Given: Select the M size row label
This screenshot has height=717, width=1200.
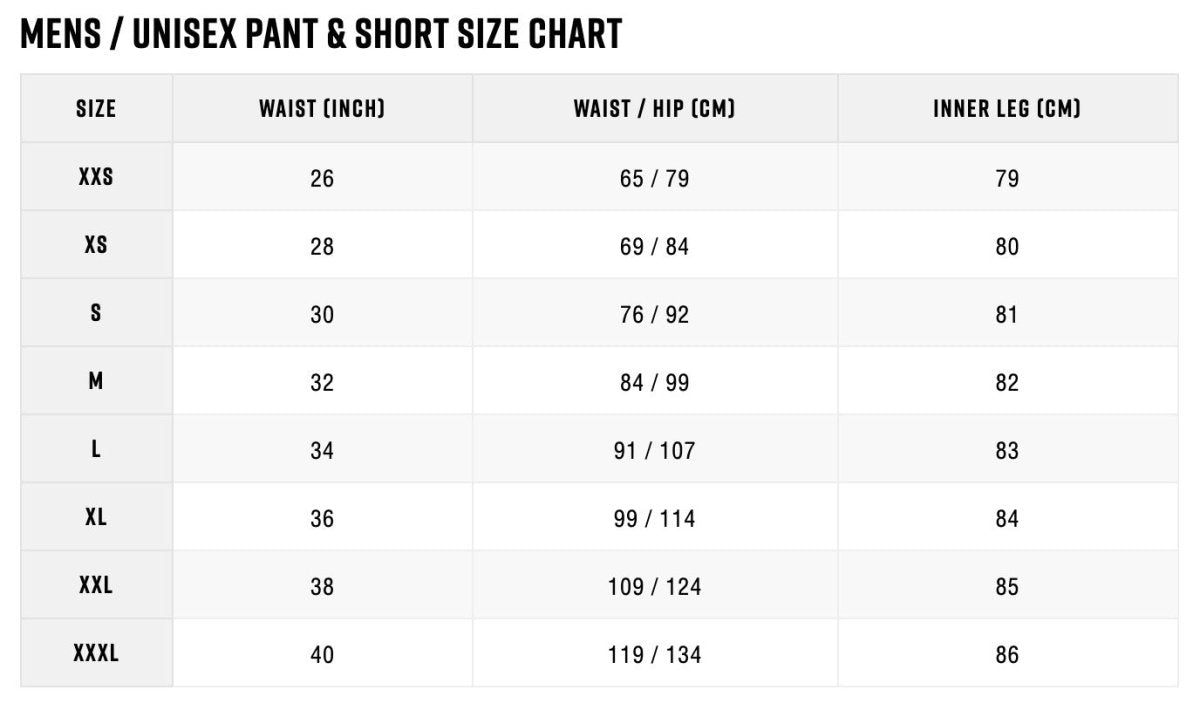Looking at the screenshot, I should coord(96,381).
